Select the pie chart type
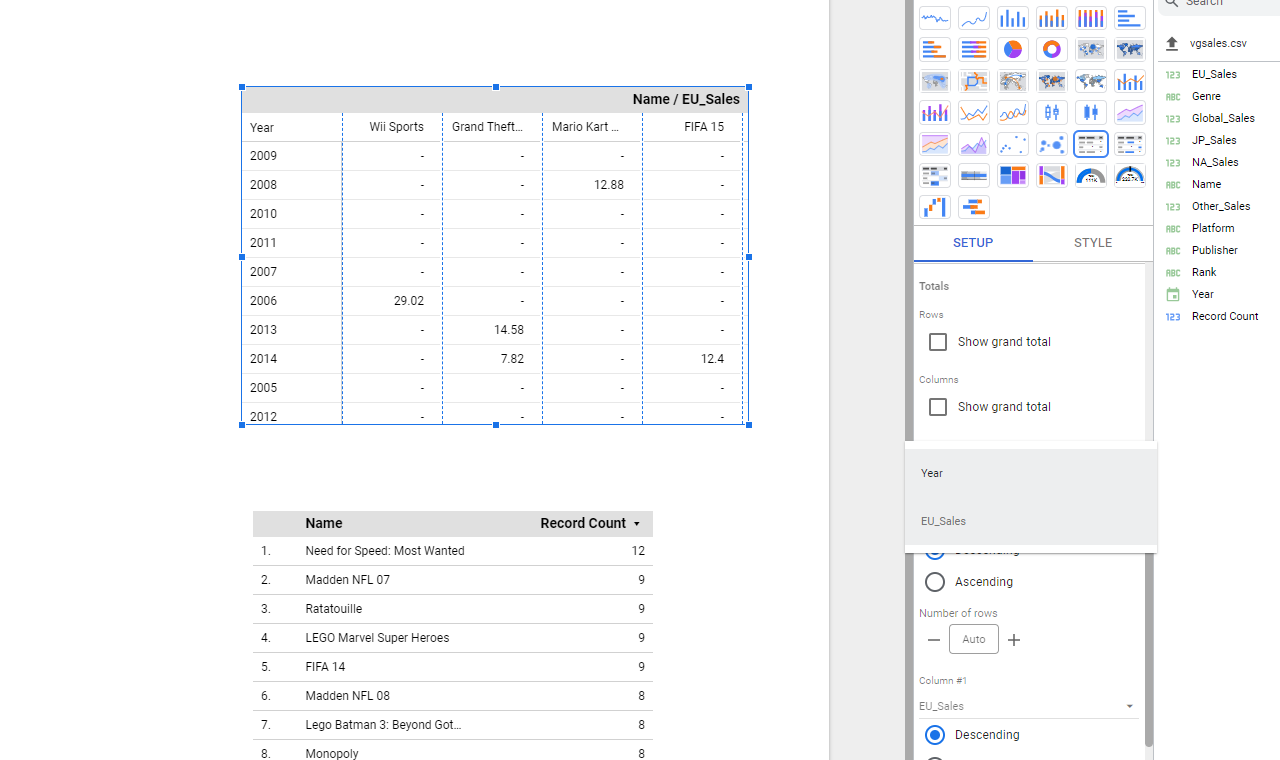Image resolution: width=1280 pixels, height=760 pixels. 1012,50
